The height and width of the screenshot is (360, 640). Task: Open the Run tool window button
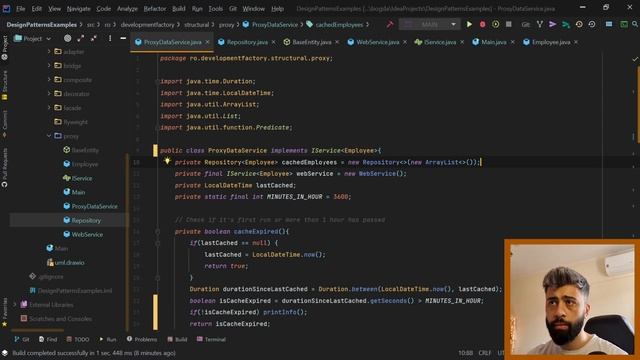coord(107,339)
